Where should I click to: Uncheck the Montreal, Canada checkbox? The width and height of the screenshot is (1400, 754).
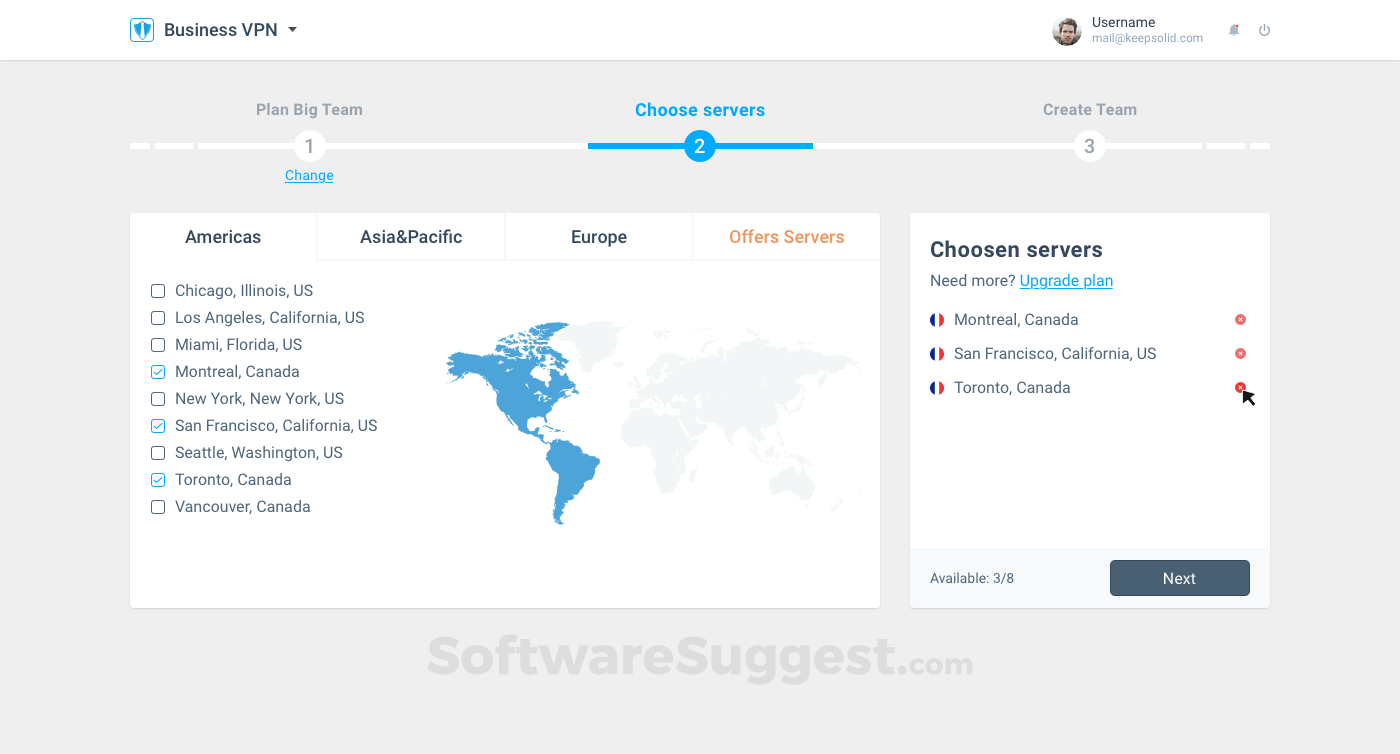click(x=158, y=371)
